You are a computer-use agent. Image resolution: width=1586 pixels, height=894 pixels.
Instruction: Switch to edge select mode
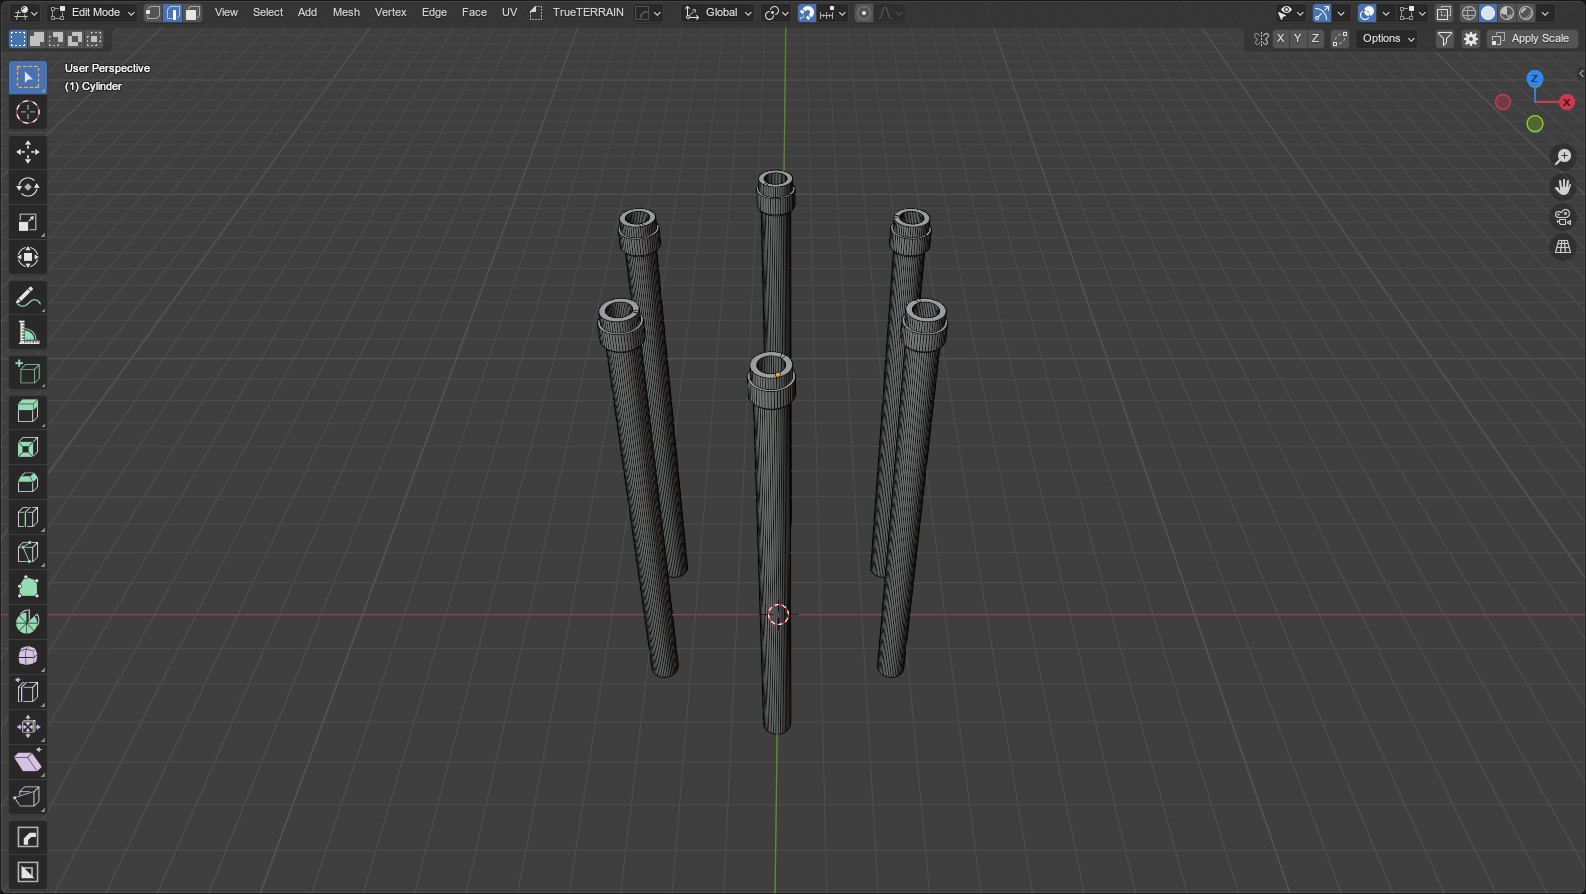tap(173, 13)
